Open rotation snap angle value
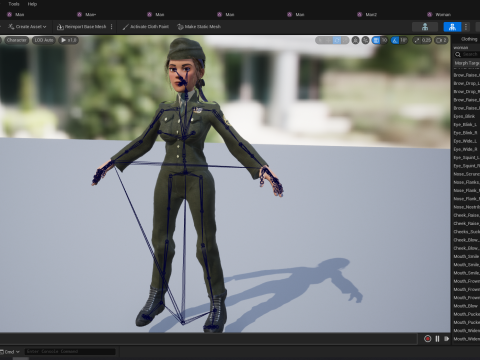 click(403, 40)
